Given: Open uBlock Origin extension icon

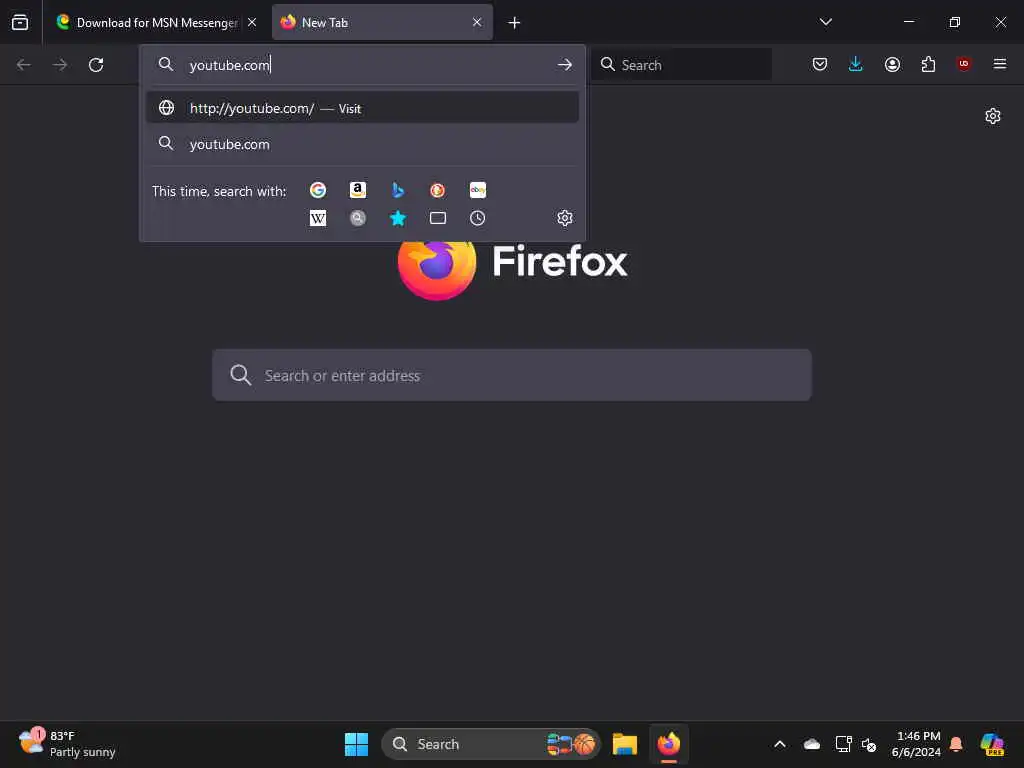Looking at the screenshot, I should coord(963,63).
